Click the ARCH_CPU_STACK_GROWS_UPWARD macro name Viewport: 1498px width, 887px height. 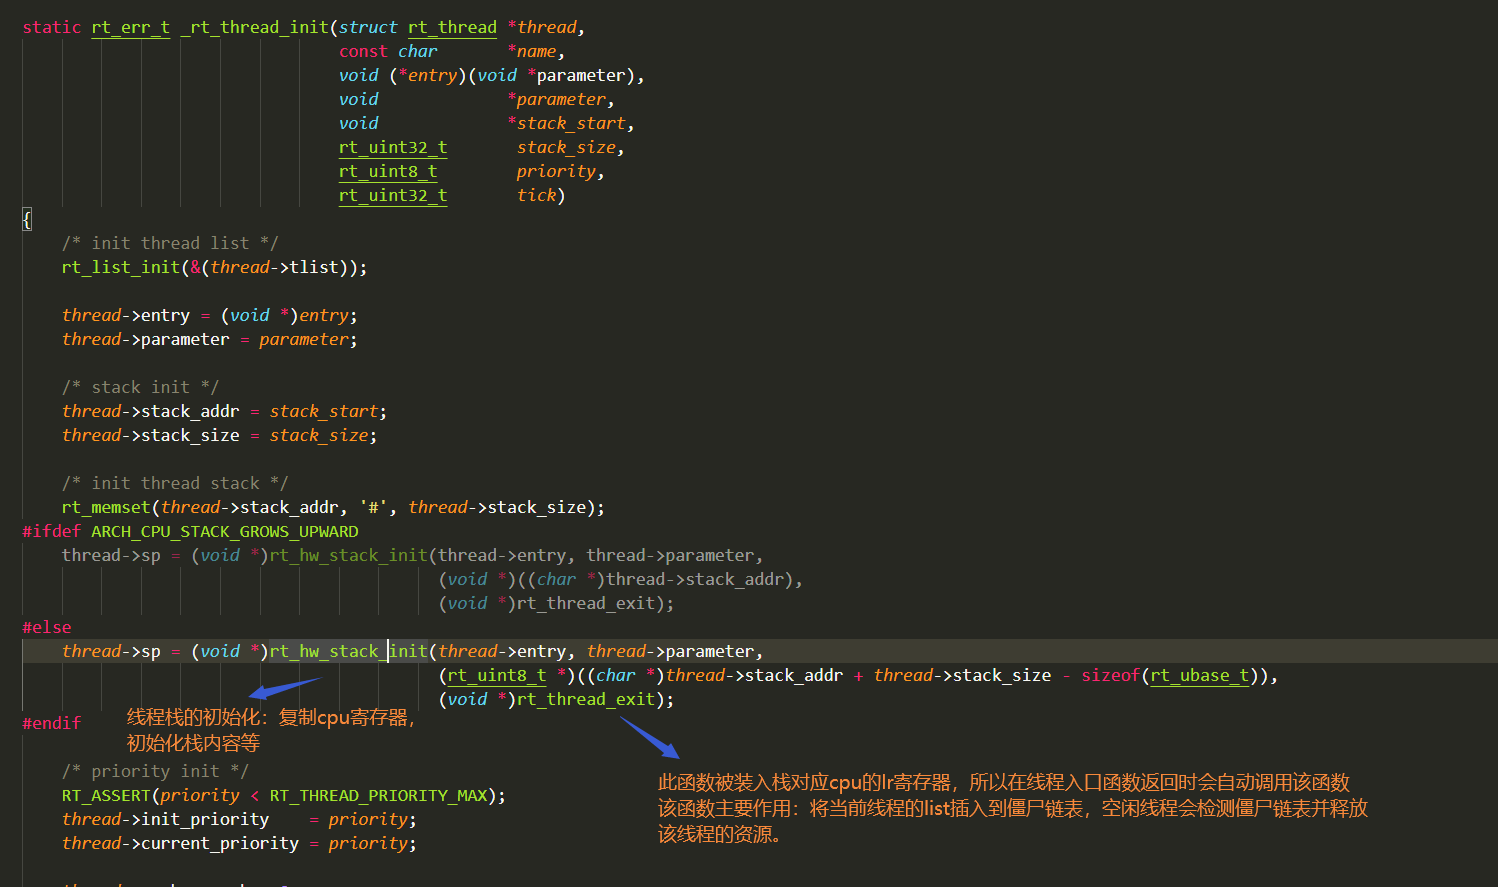click(x=224, y=531)
